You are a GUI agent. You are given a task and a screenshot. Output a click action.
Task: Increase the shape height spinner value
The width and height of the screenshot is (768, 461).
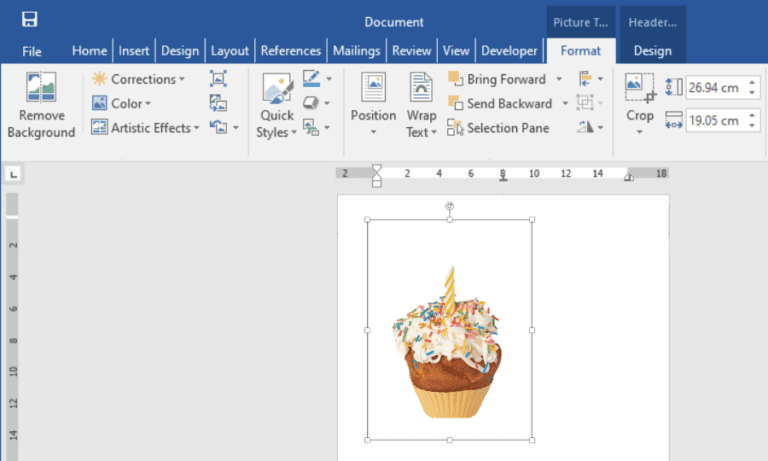[752, 83]
